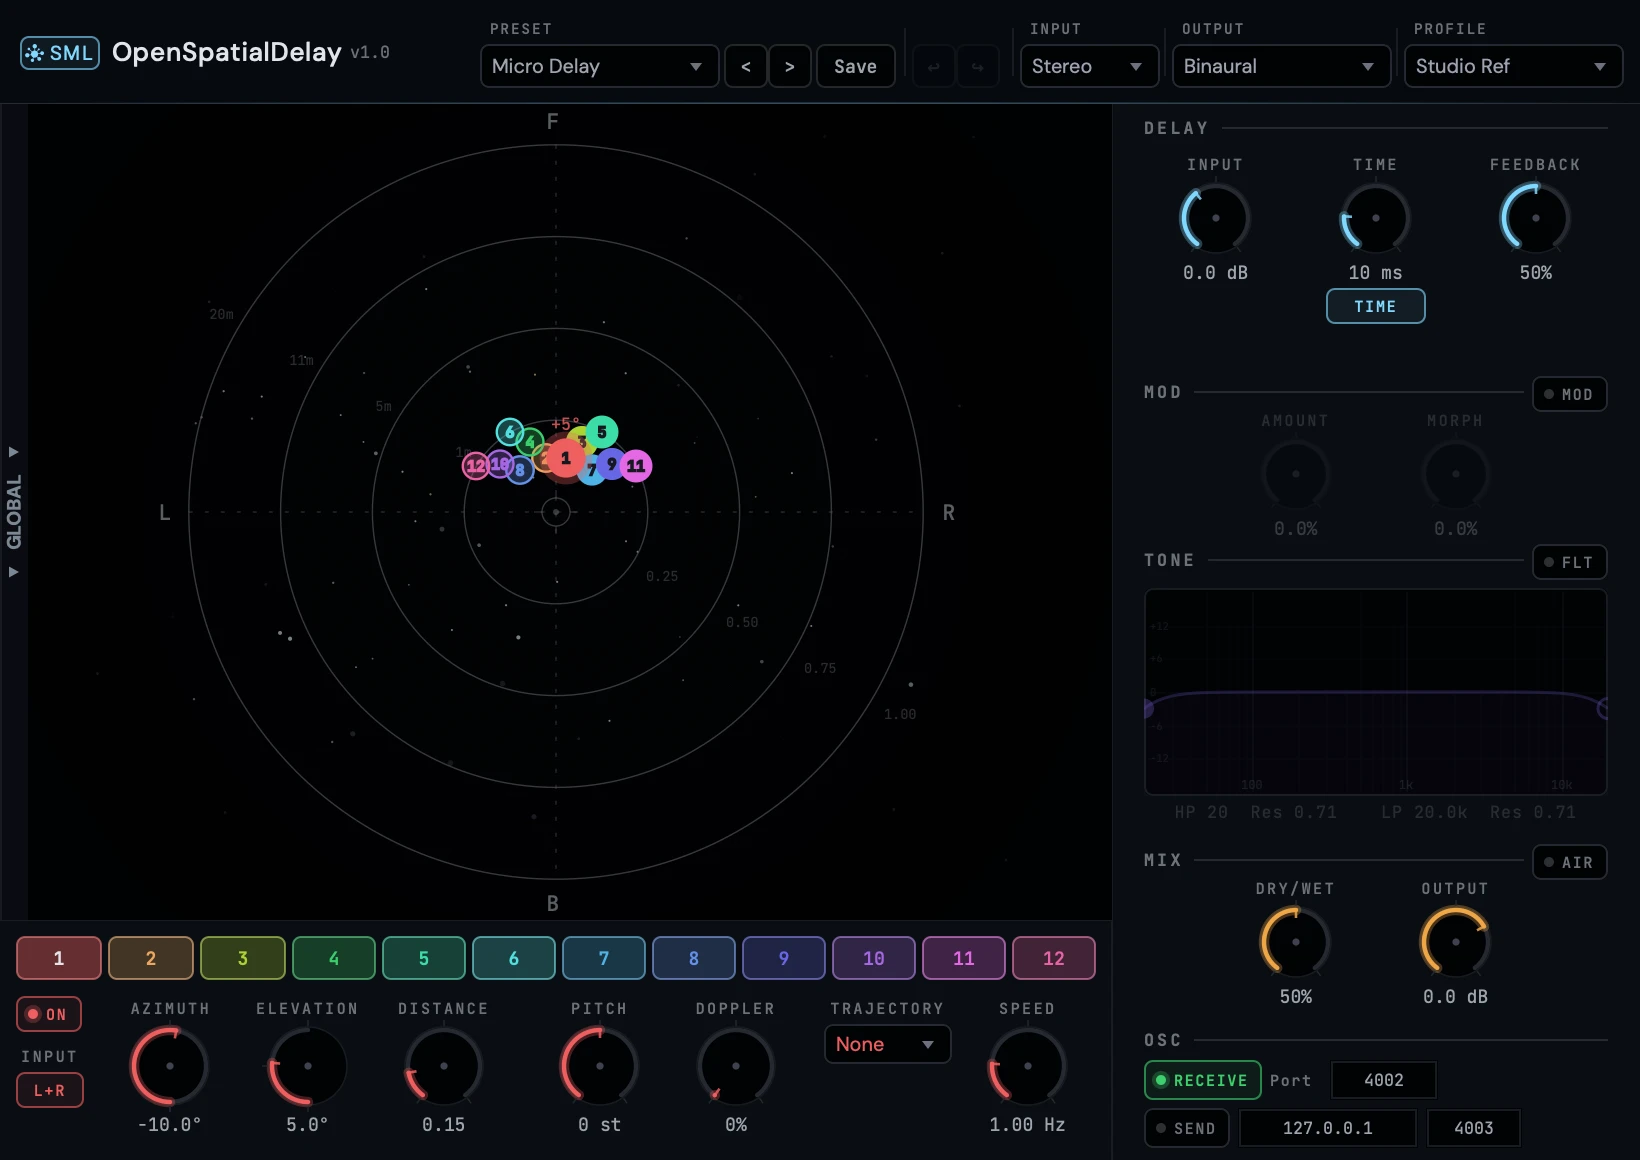Click the Distance knob

443,1066
